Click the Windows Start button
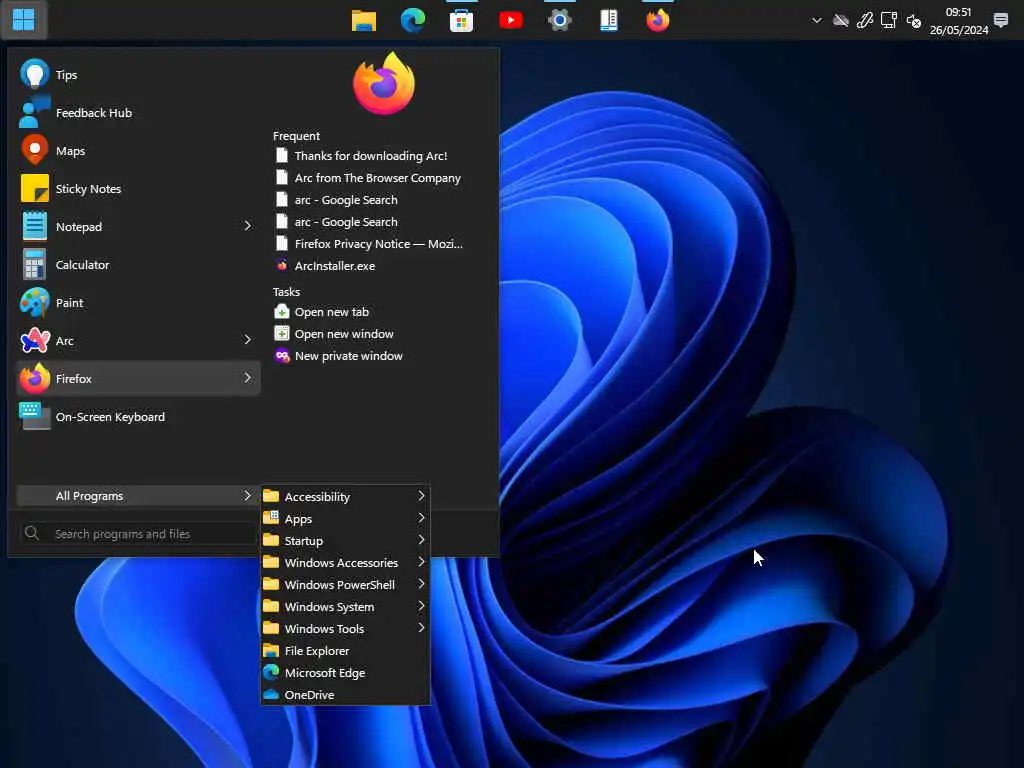 coord(24,20)
